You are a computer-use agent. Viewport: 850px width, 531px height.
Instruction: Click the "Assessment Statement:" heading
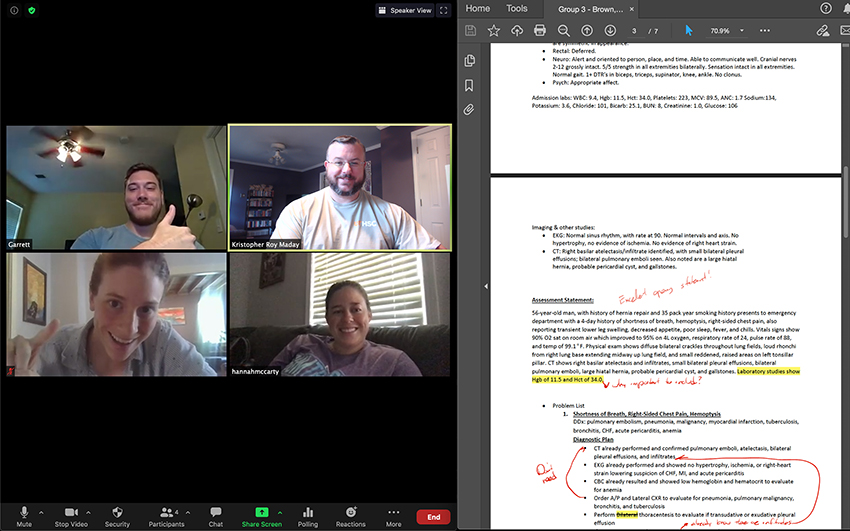[562, 300]
